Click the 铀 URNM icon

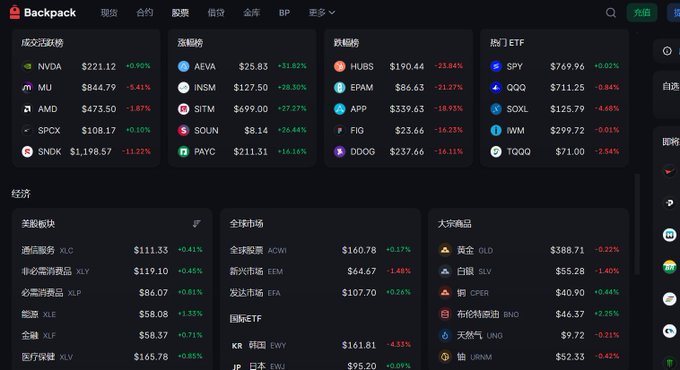[445, 357]
